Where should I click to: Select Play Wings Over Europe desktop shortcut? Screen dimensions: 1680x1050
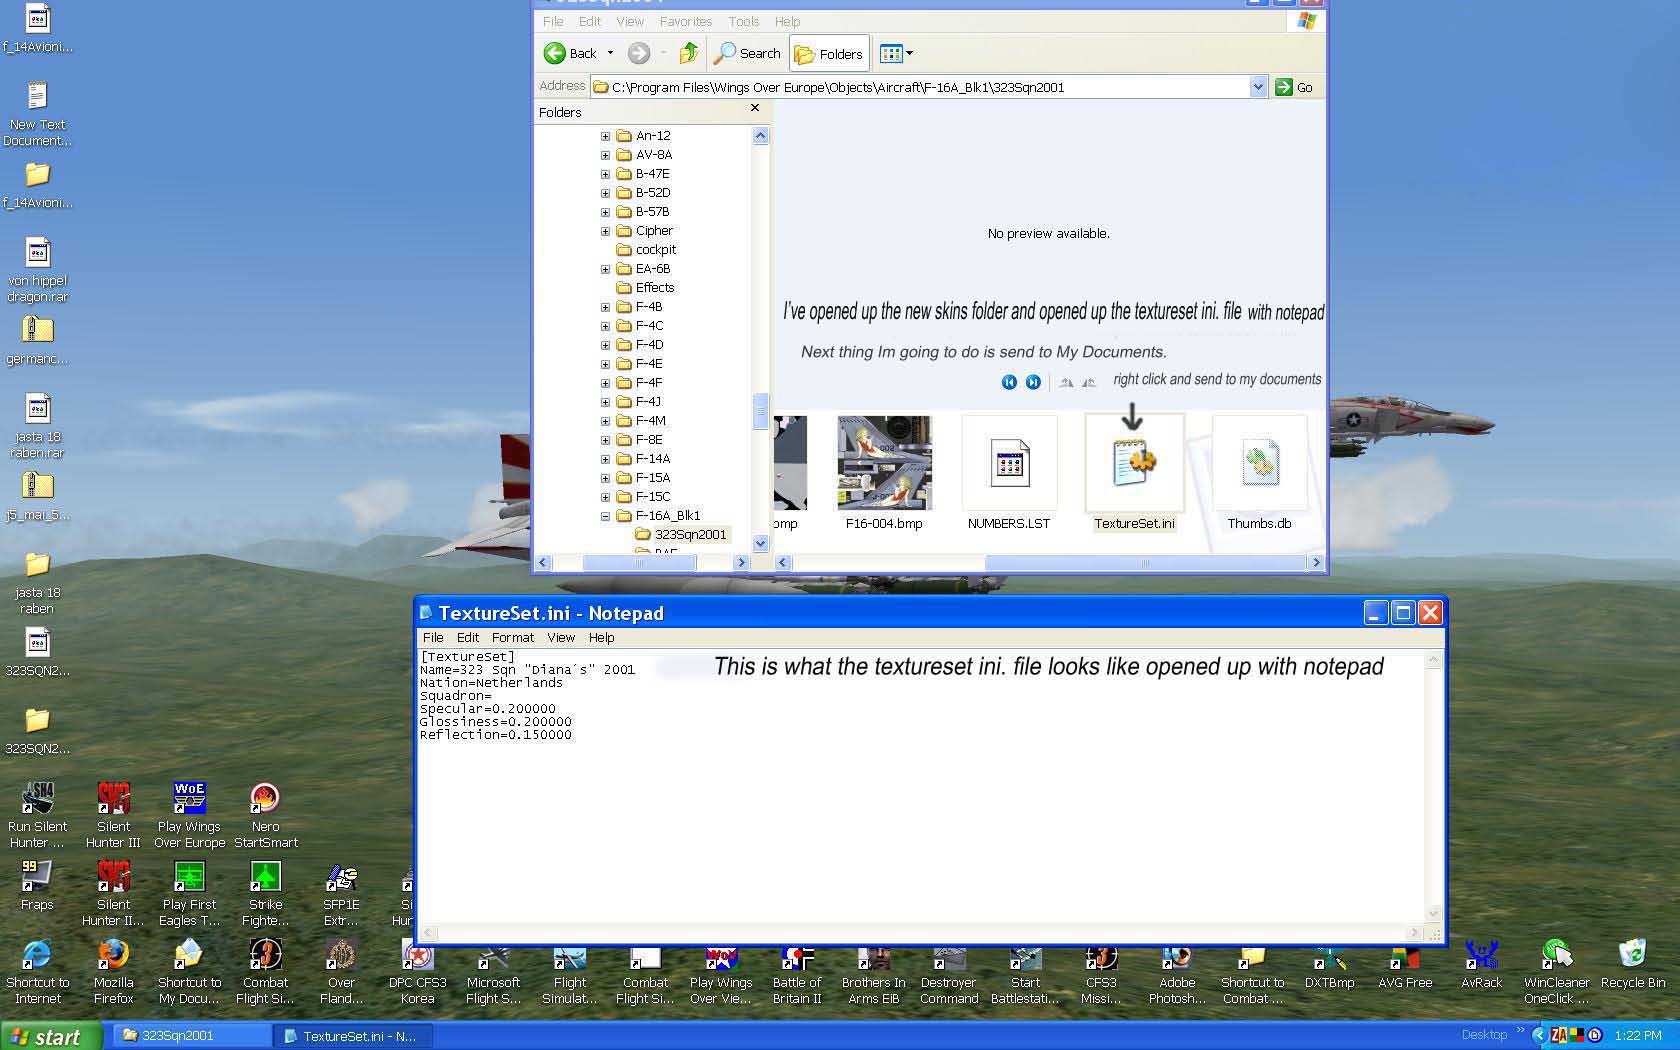coord(189,815)
